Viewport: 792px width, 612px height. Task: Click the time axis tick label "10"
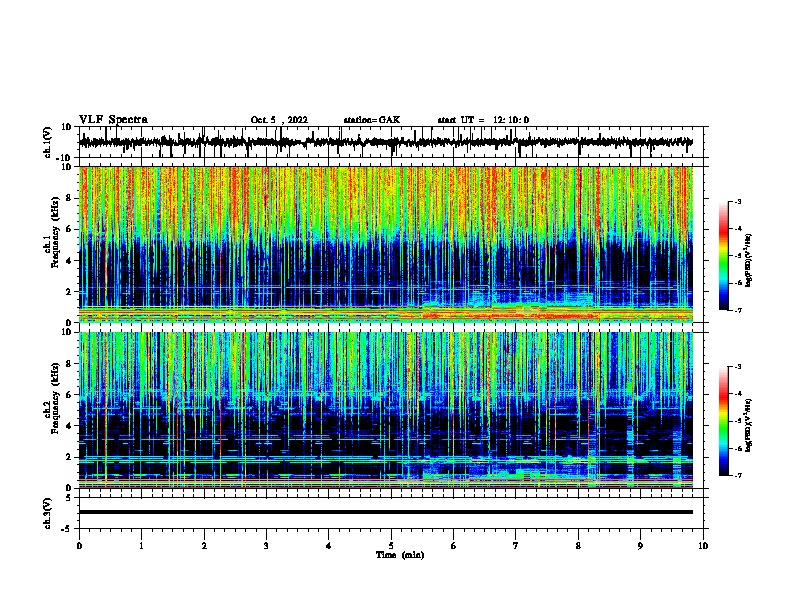(703, 546)
